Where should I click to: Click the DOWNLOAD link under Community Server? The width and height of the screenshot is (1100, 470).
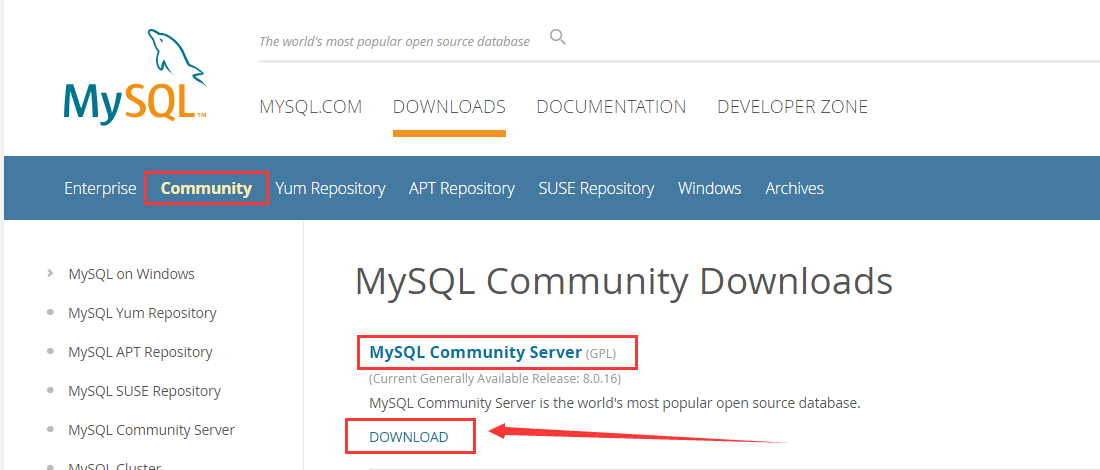pyautogui.click(x=409, y=437)
